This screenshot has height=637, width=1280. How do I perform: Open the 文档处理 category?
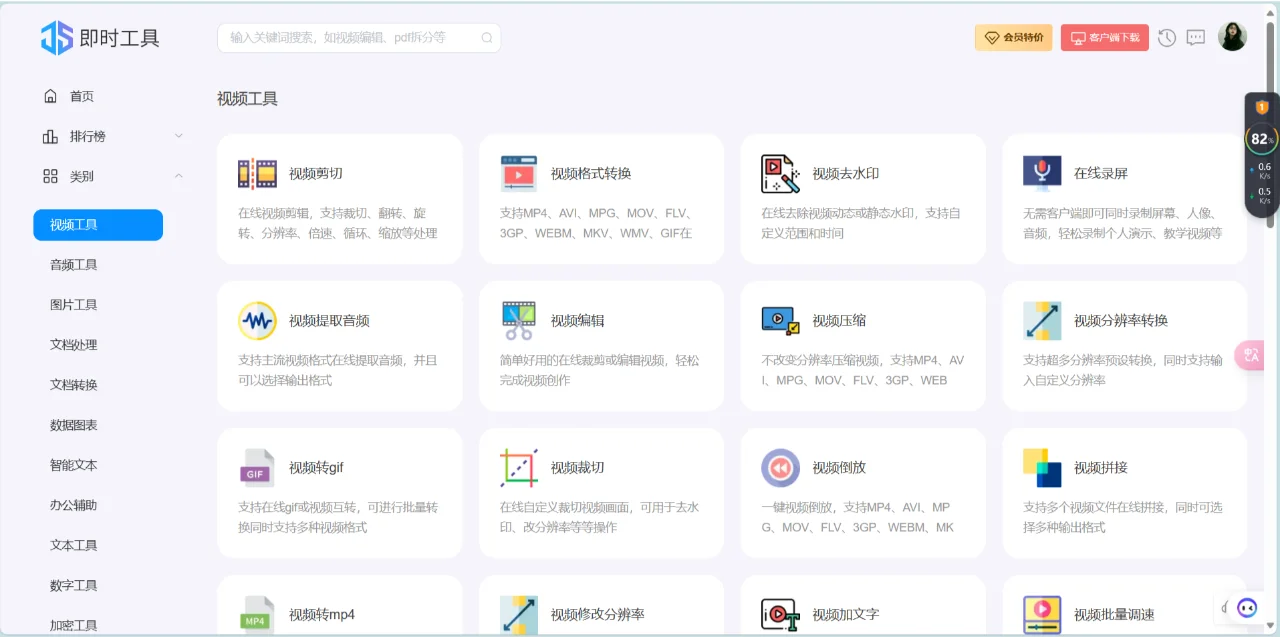(74, 345)
